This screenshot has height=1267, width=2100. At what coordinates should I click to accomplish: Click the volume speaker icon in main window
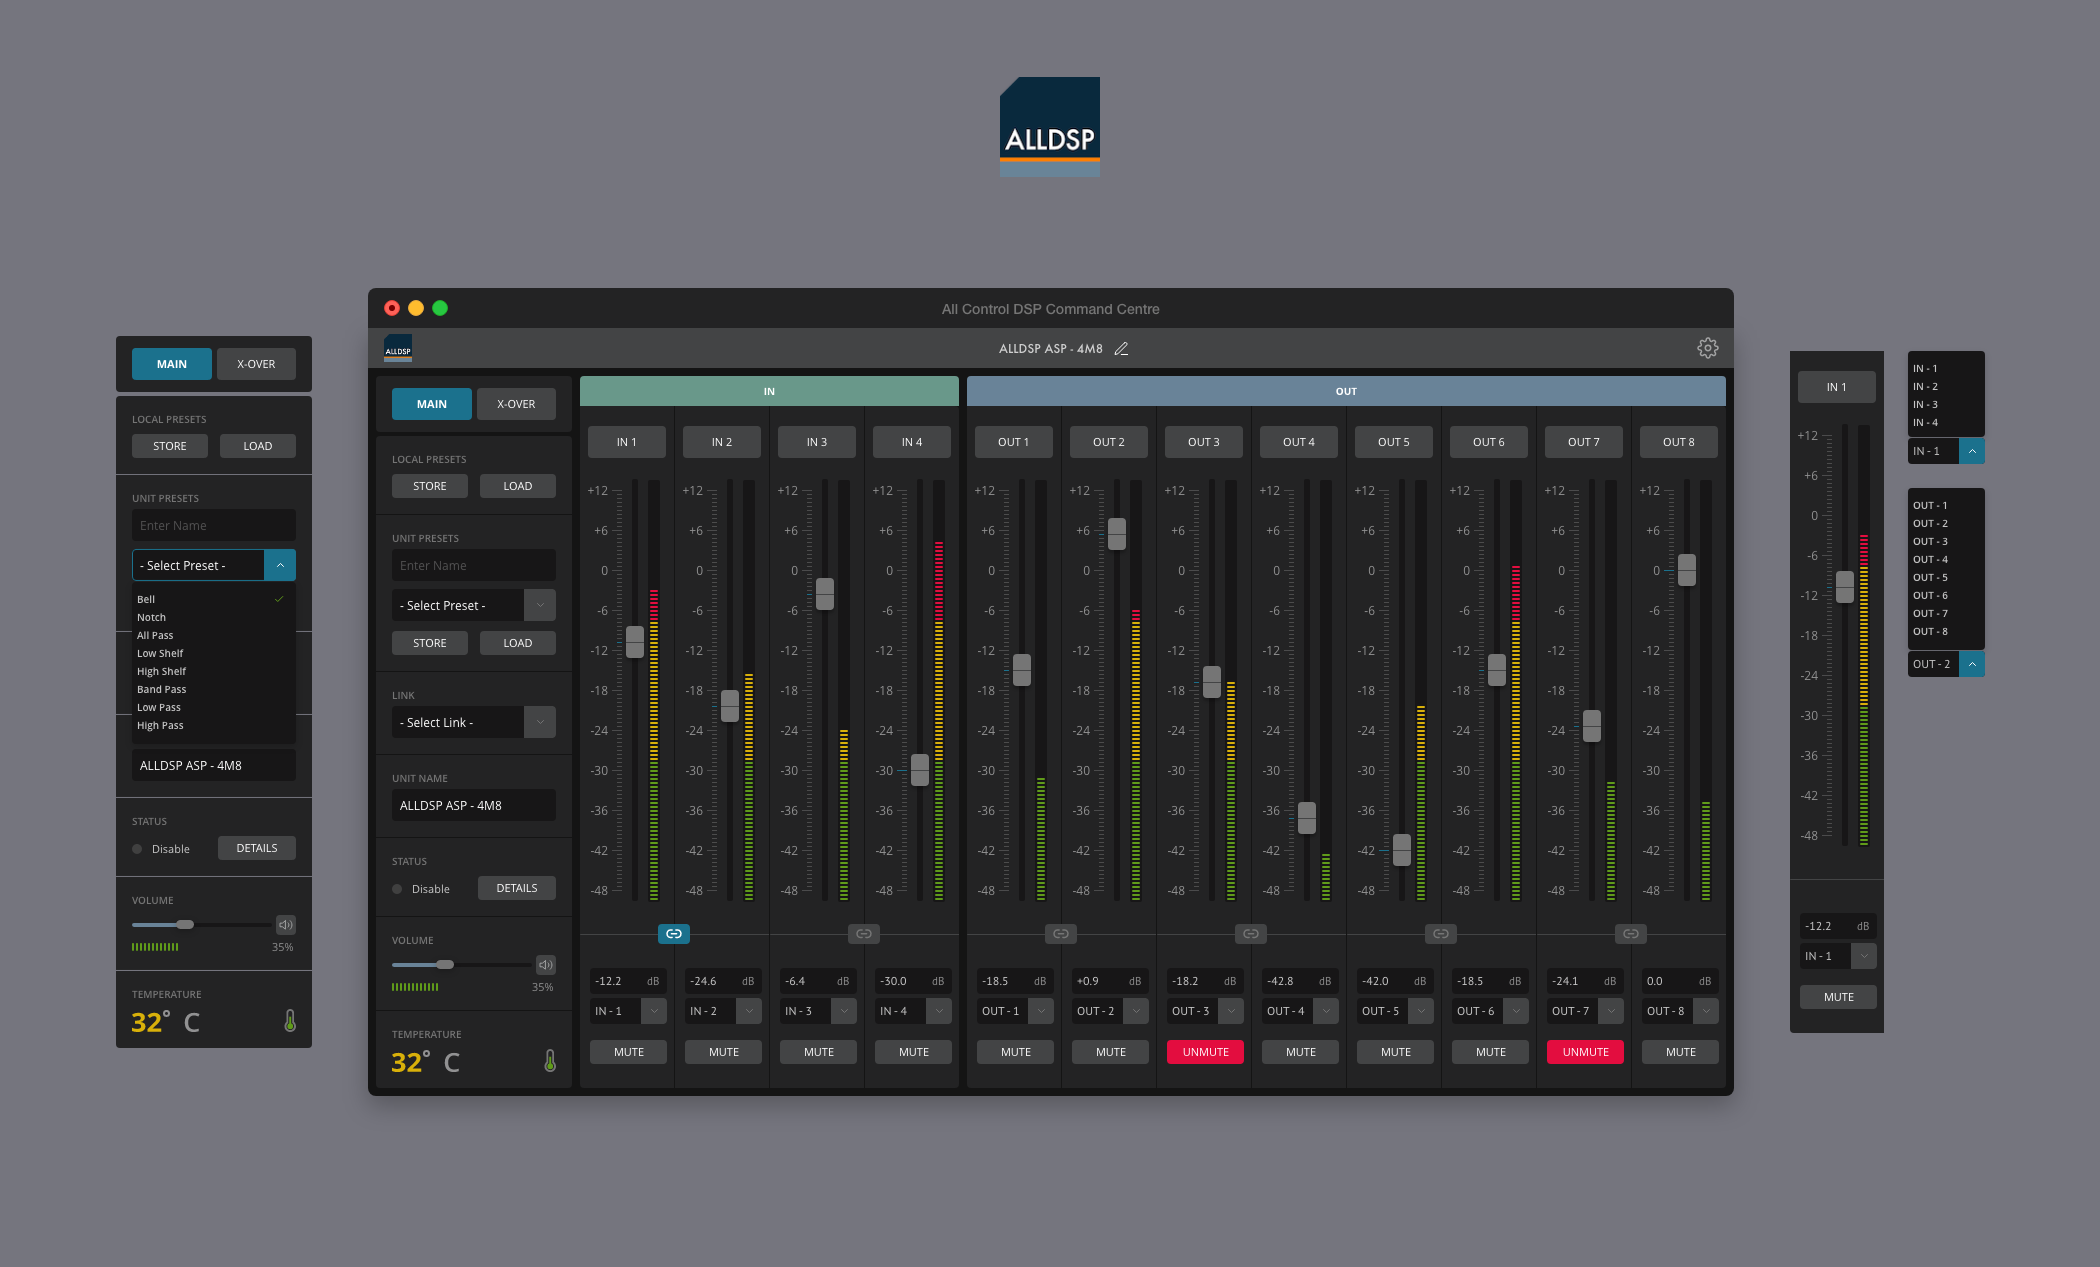click(x=546, y=965)
